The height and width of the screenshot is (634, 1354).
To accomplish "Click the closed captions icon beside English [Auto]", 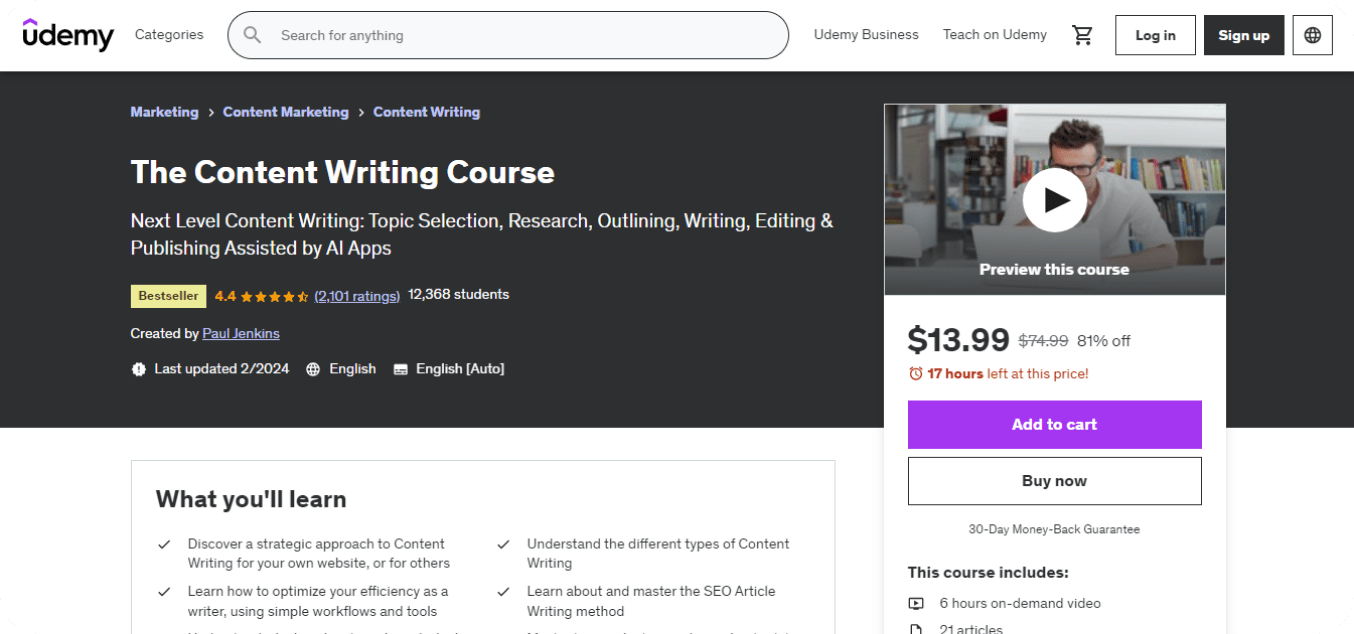I will click(400, 369).
